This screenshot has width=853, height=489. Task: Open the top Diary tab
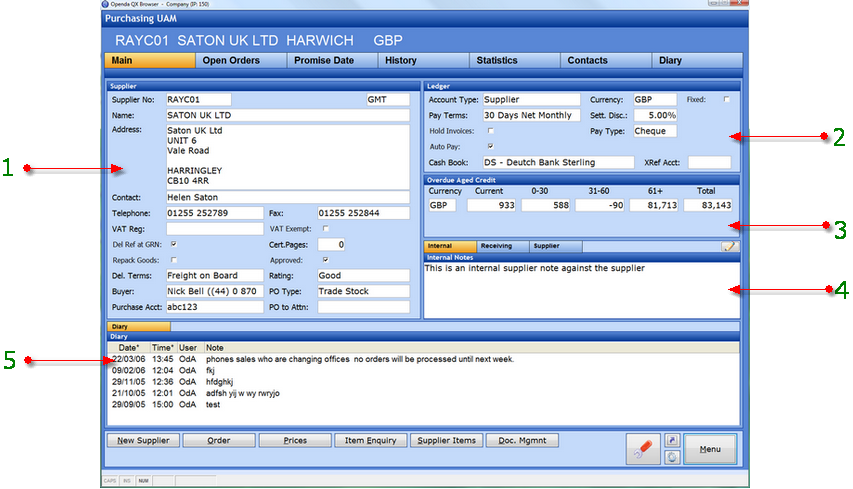tap(697, 60)
